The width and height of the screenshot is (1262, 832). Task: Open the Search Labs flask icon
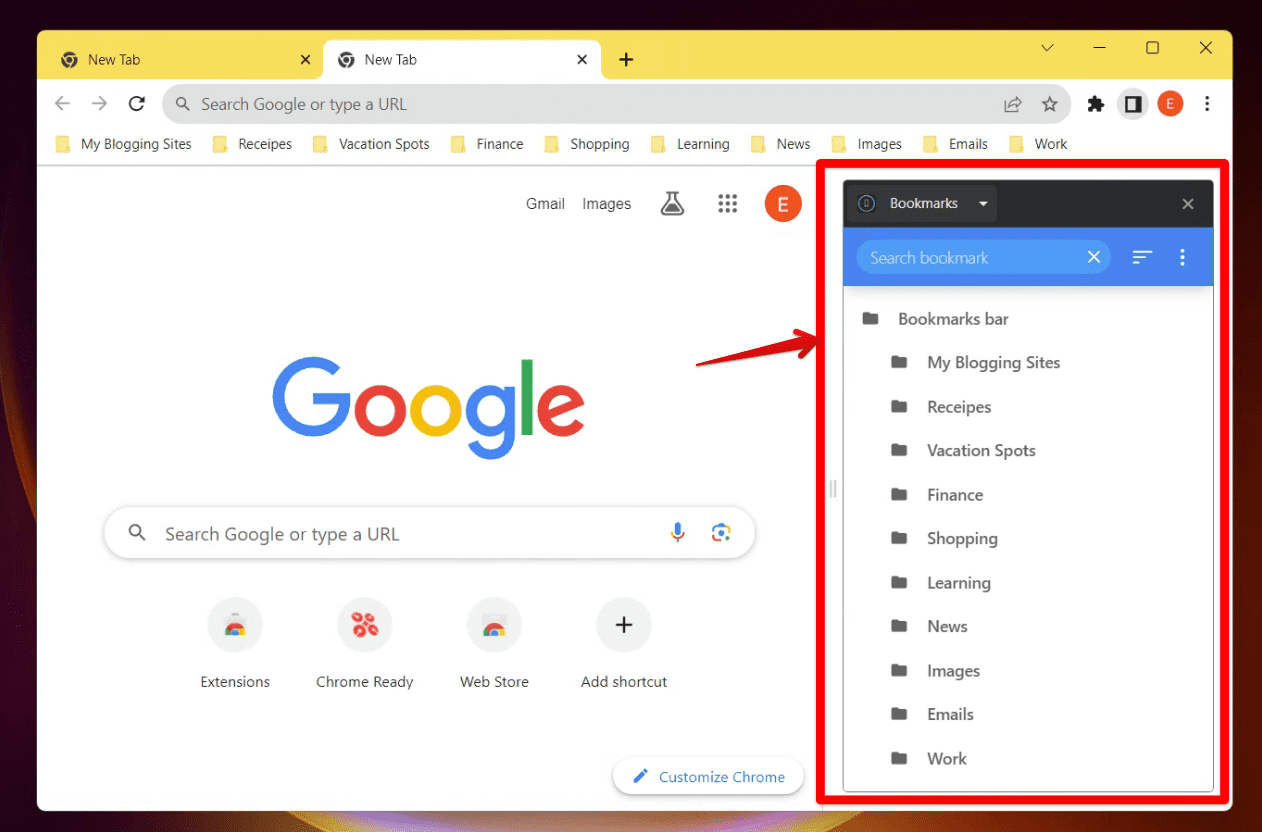pyautogui.click(x=673, y=204)
